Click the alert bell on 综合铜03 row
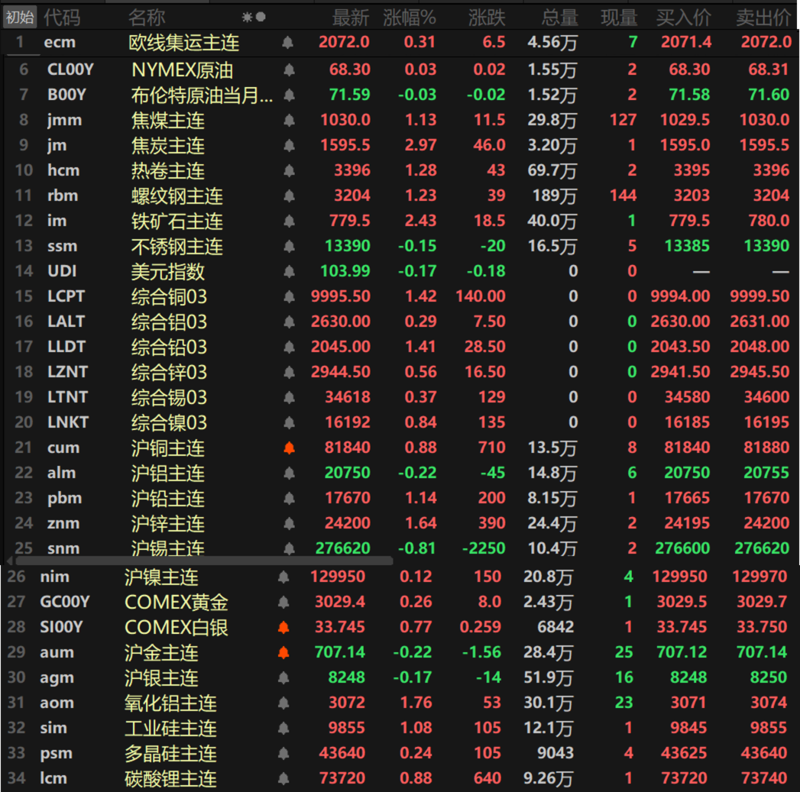800x792 pixels. pos(289,296)
